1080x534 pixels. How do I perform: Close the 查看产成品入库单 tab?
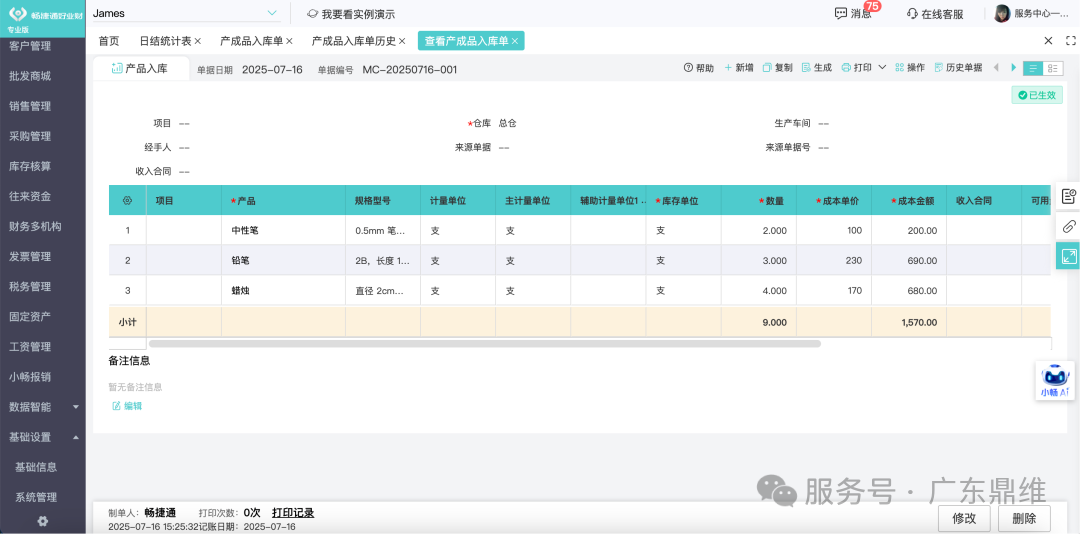[515, 41]
